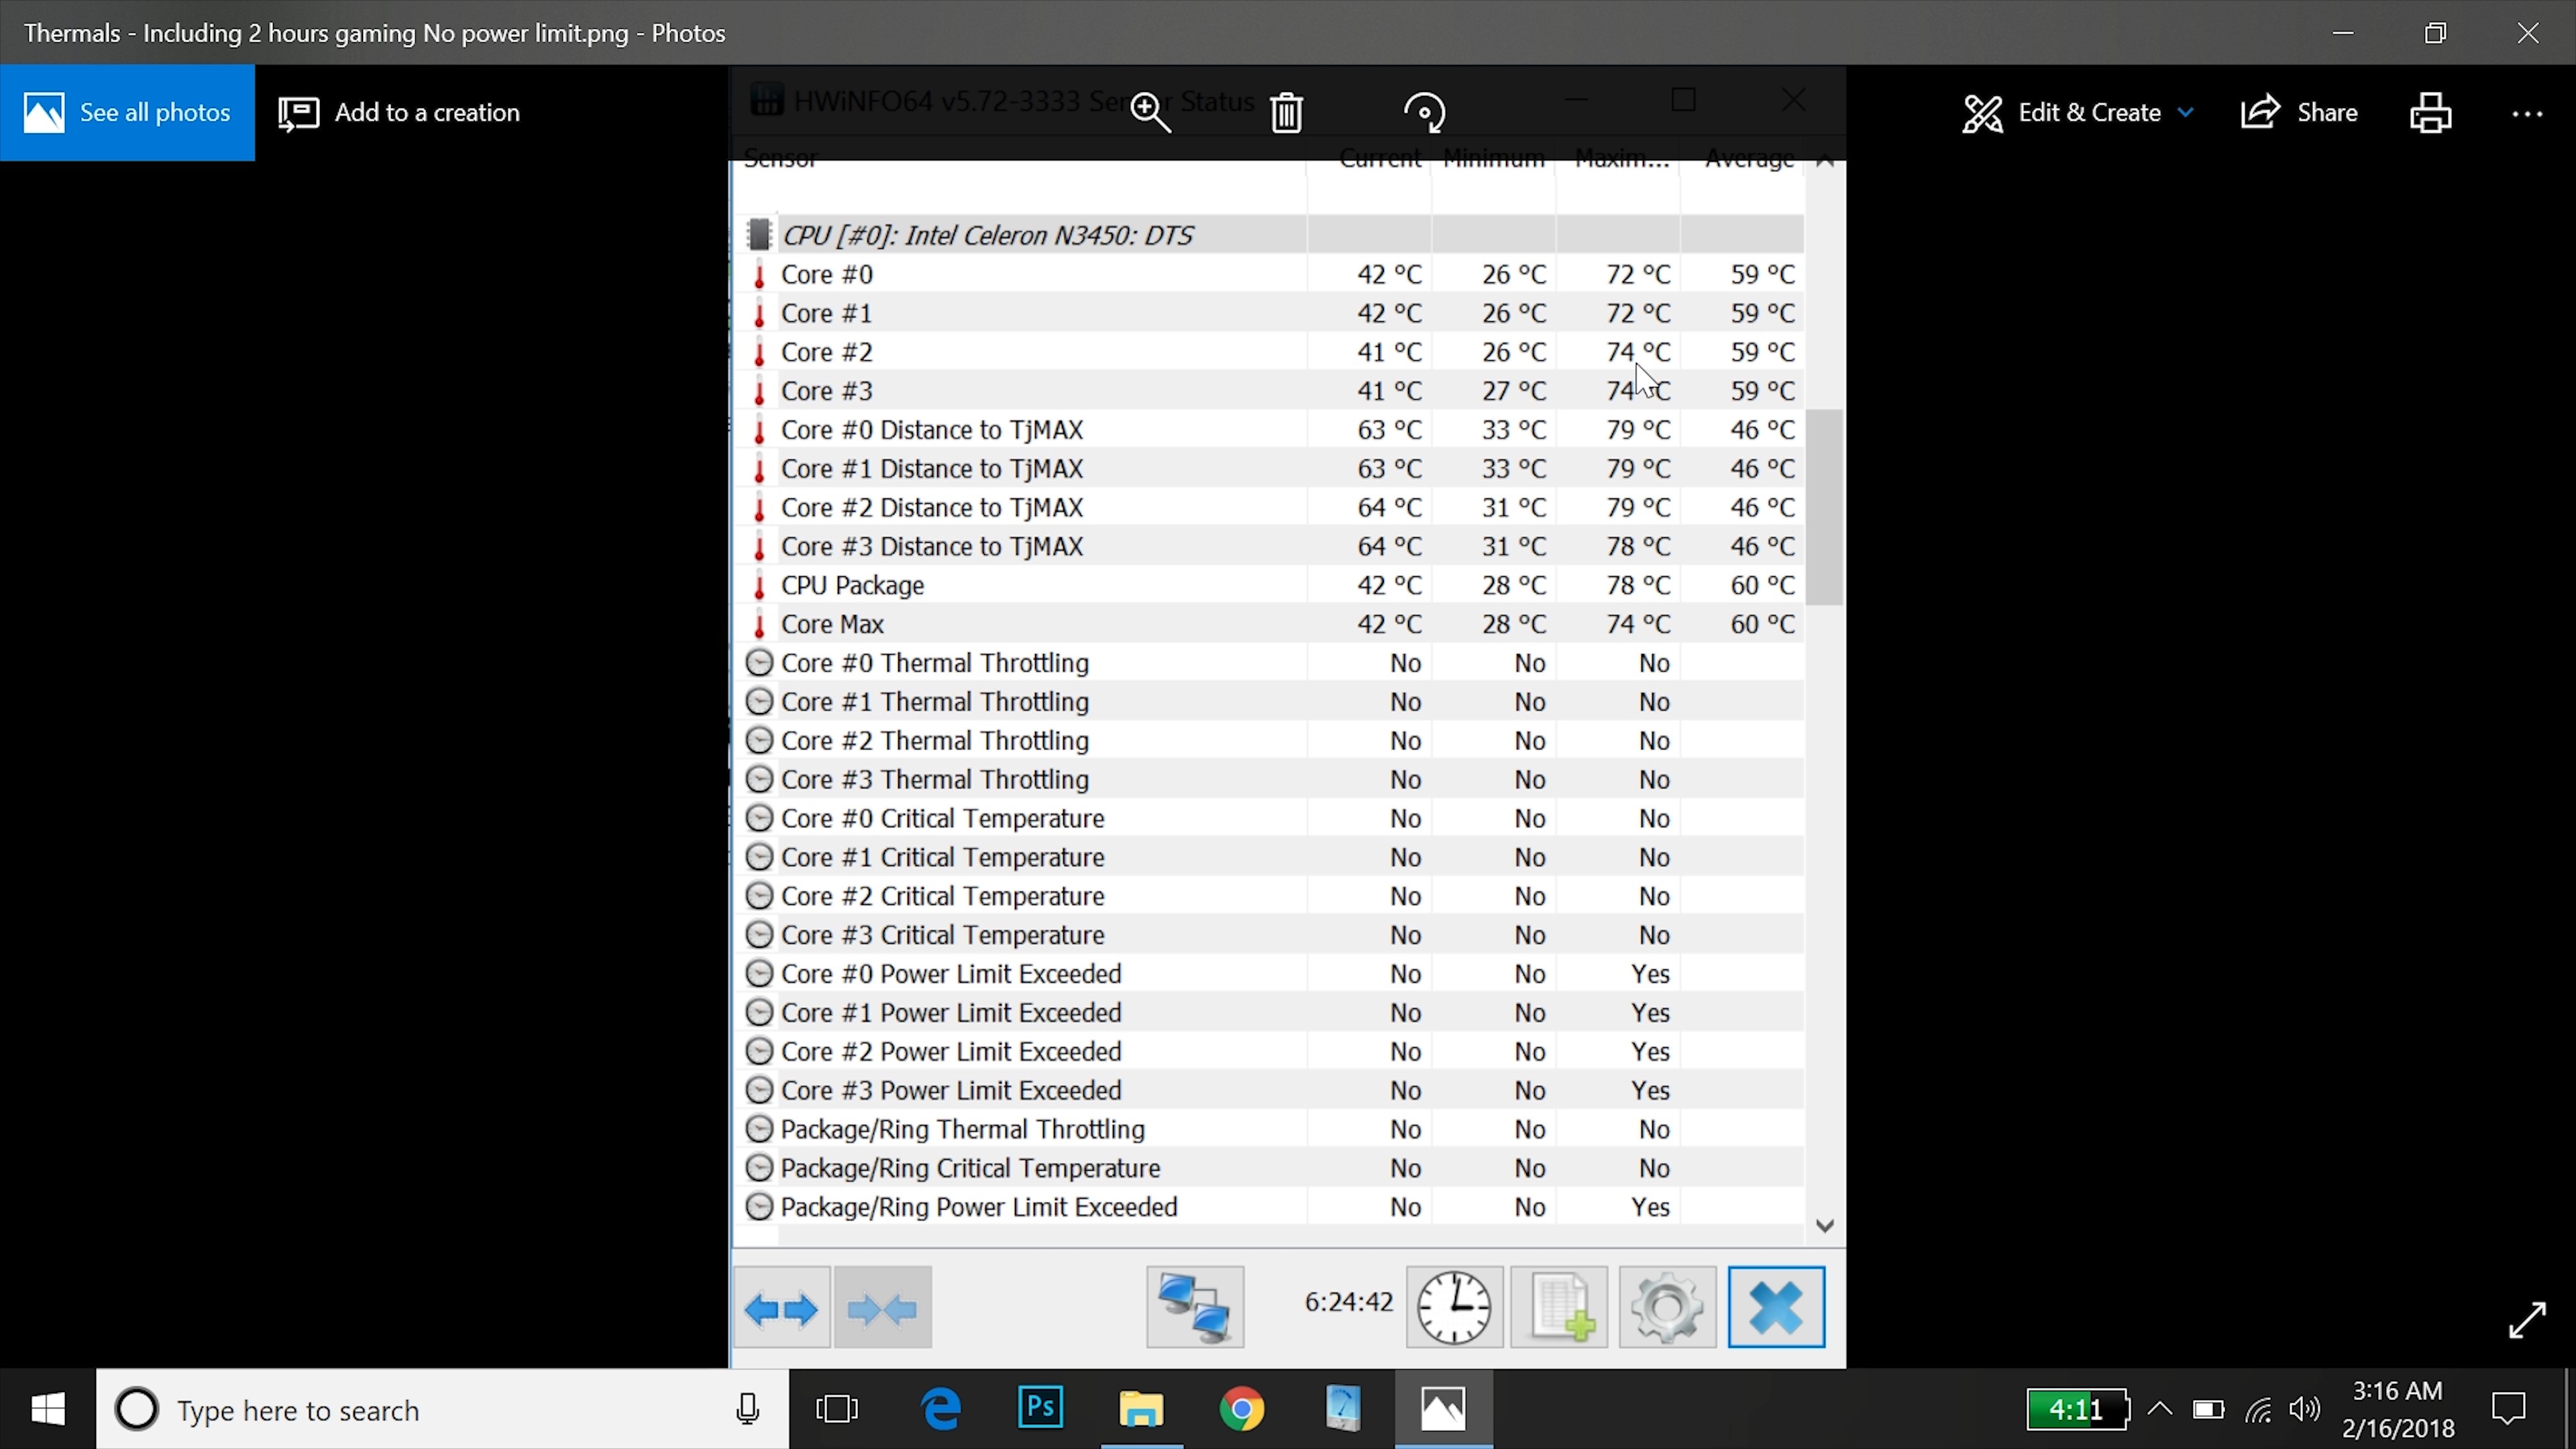
Task: Click the Core #2 temperature row label
Action: [827, 352]
